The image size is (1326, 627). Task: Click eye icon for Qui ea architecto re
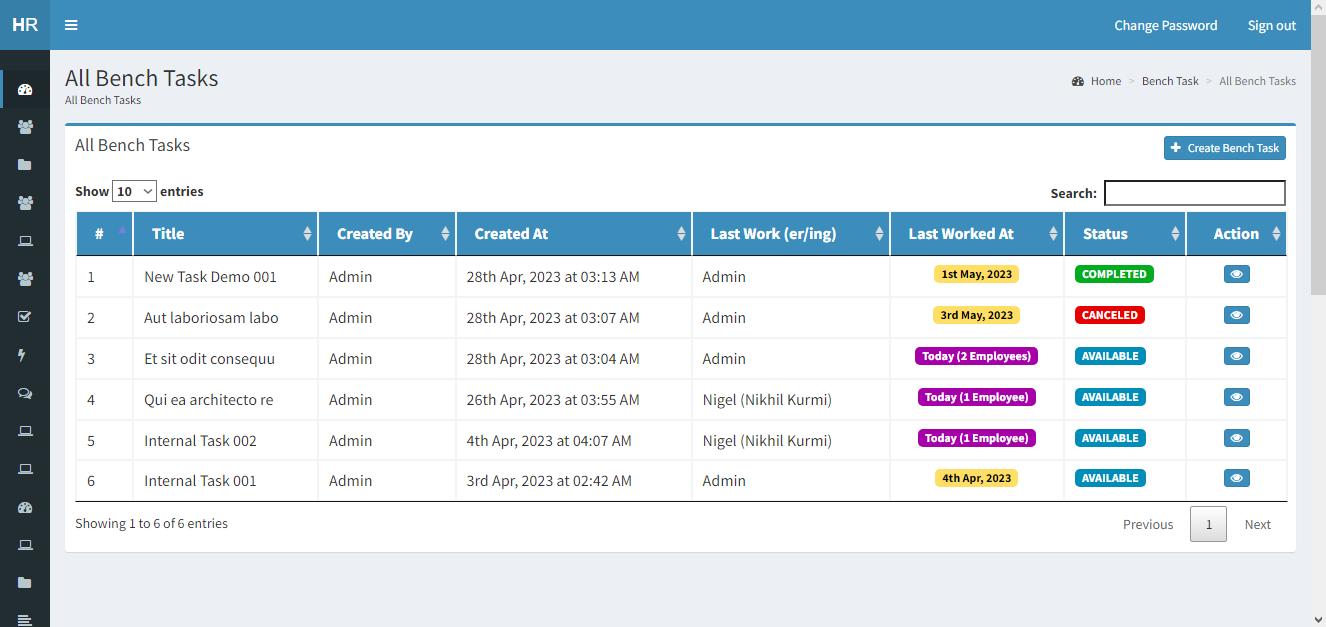pyautogui.click(x=1236, y=397)
